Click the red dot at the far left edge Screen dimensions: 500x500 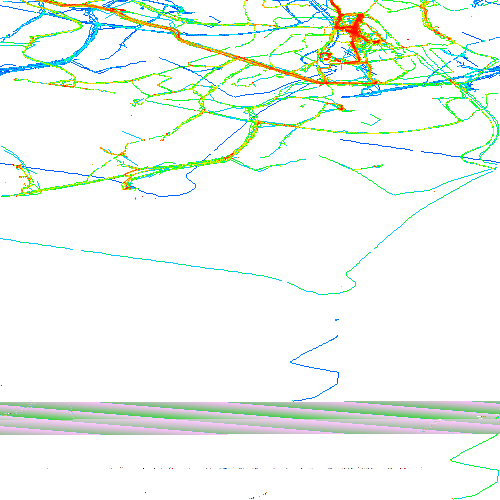click(1, 385)
